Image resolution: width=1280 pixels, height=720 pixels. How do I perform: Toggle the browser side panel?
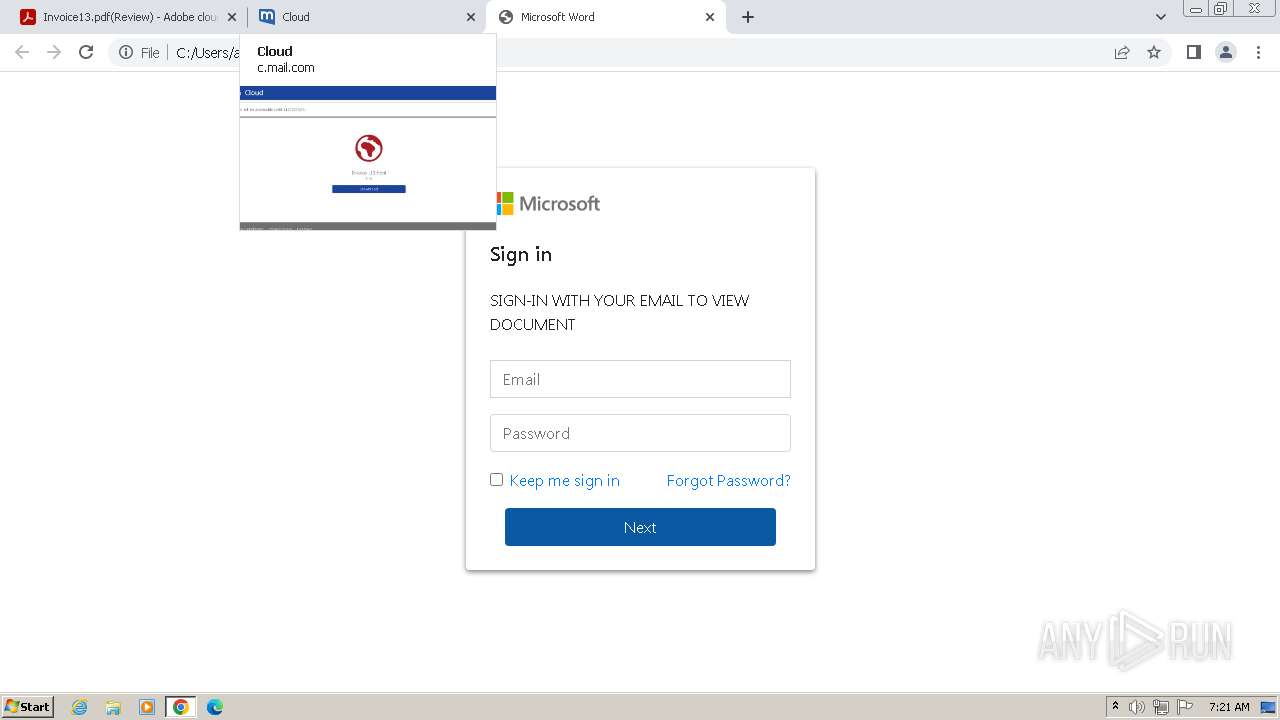[1193, 52]
